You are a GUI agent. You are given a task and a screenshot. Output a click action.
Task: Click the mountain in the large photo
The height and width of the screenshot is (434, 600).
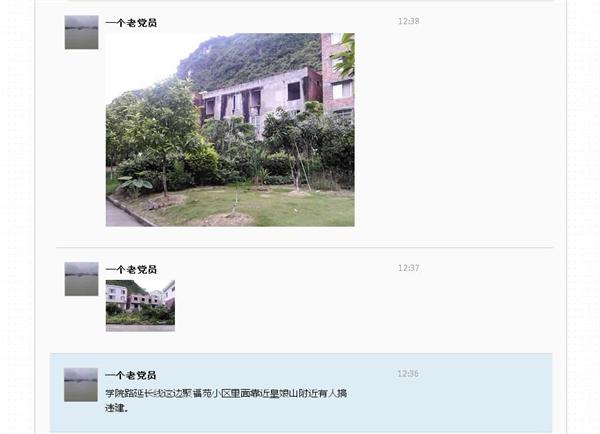(249, 57)
